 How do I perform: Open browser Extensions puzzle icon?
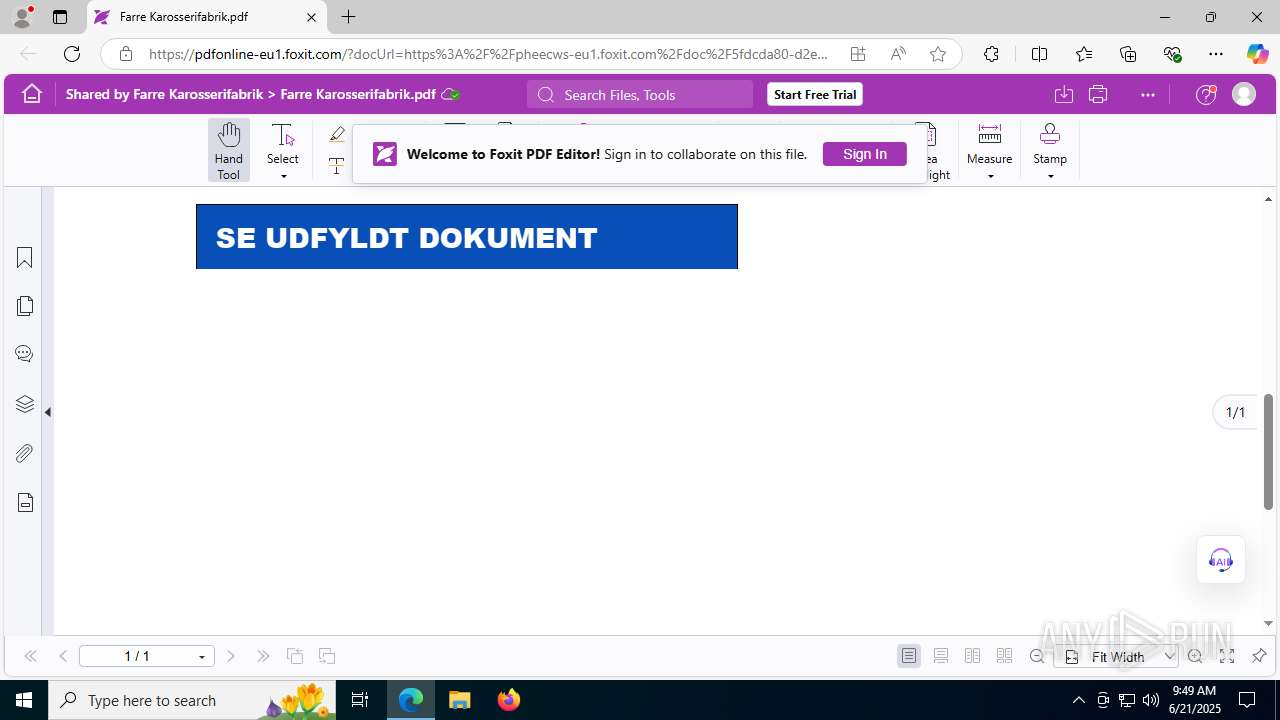click(x=991, y=54)
